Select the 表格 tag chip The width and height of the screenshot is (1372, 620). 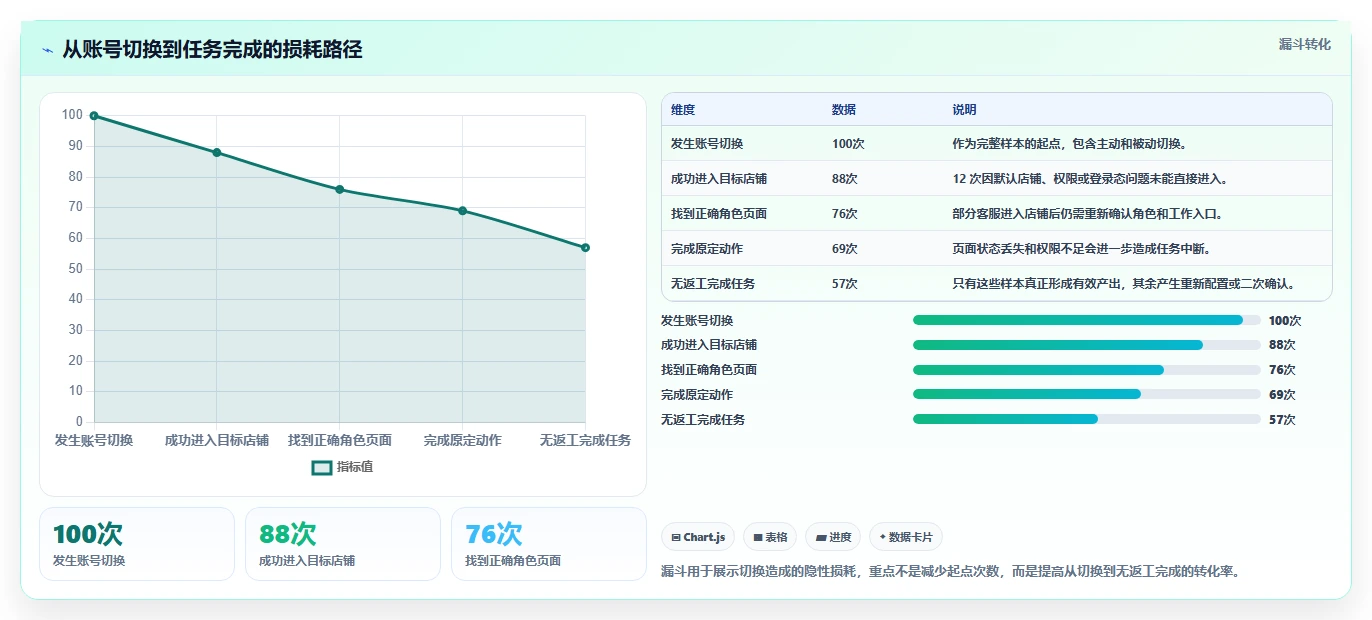[770, 537]
